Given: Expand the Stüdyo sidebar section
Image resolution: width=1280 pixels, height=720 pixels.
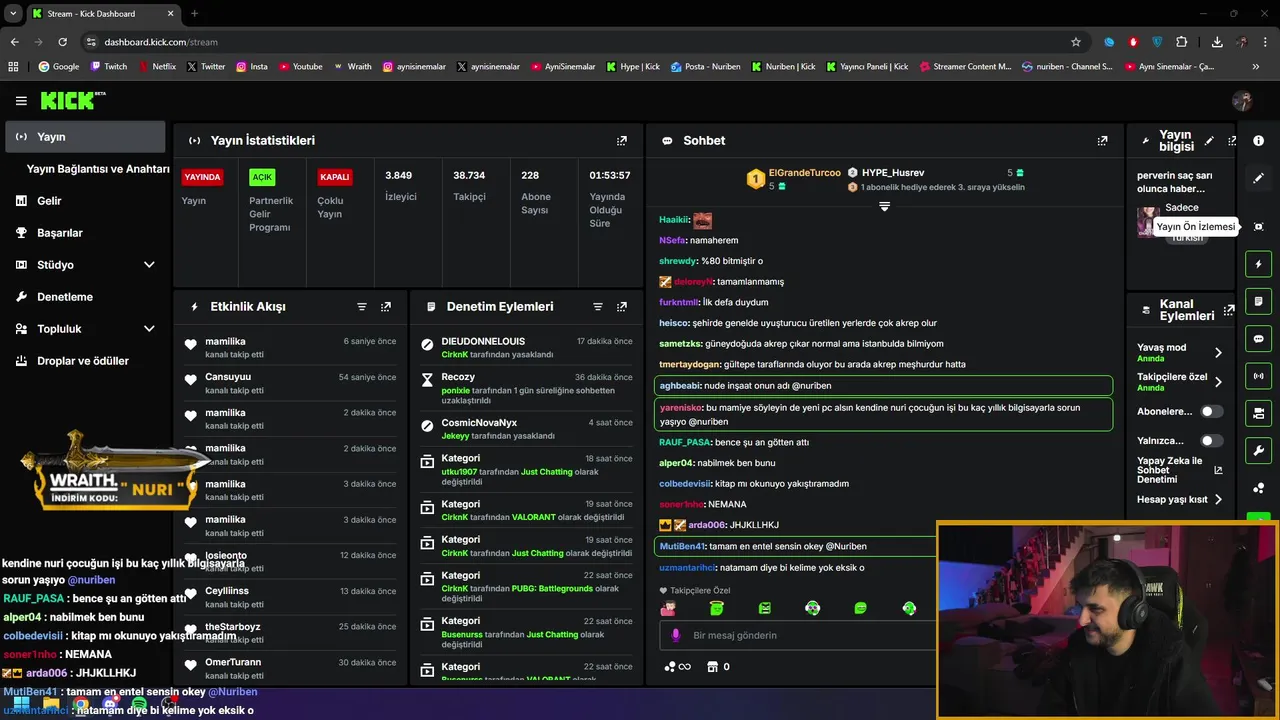Looking at the screenshot, I should (x=149, y=265).
